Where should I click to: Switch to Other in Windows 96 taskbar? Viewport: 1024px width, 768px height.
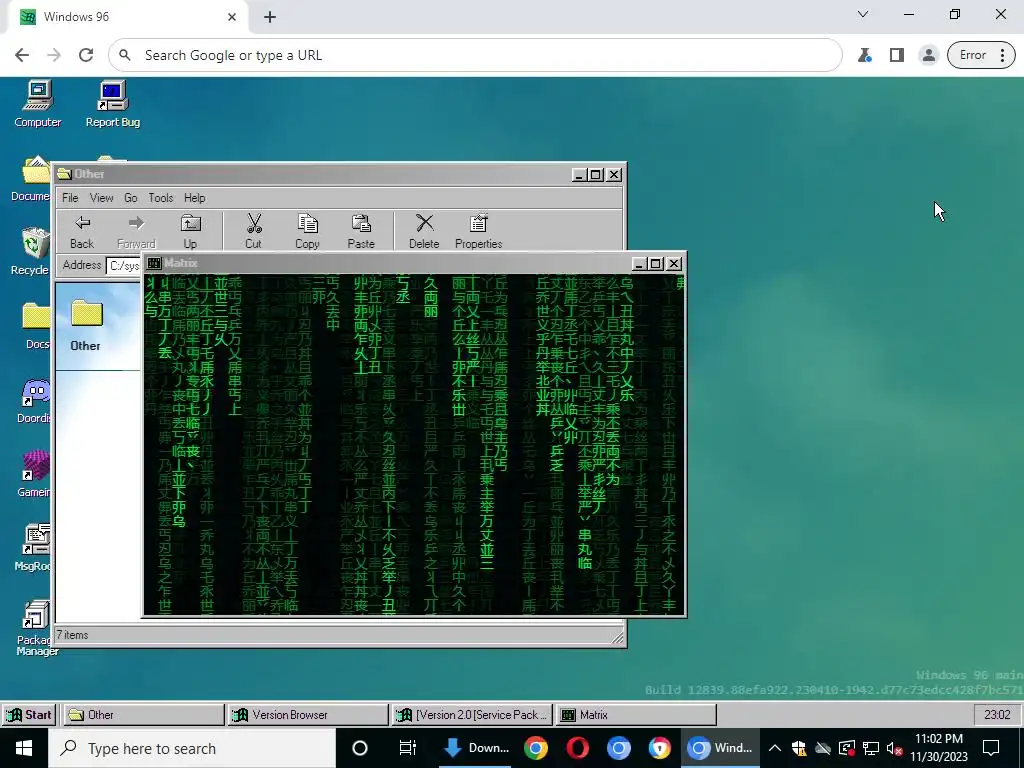click(x=144, y=714)
